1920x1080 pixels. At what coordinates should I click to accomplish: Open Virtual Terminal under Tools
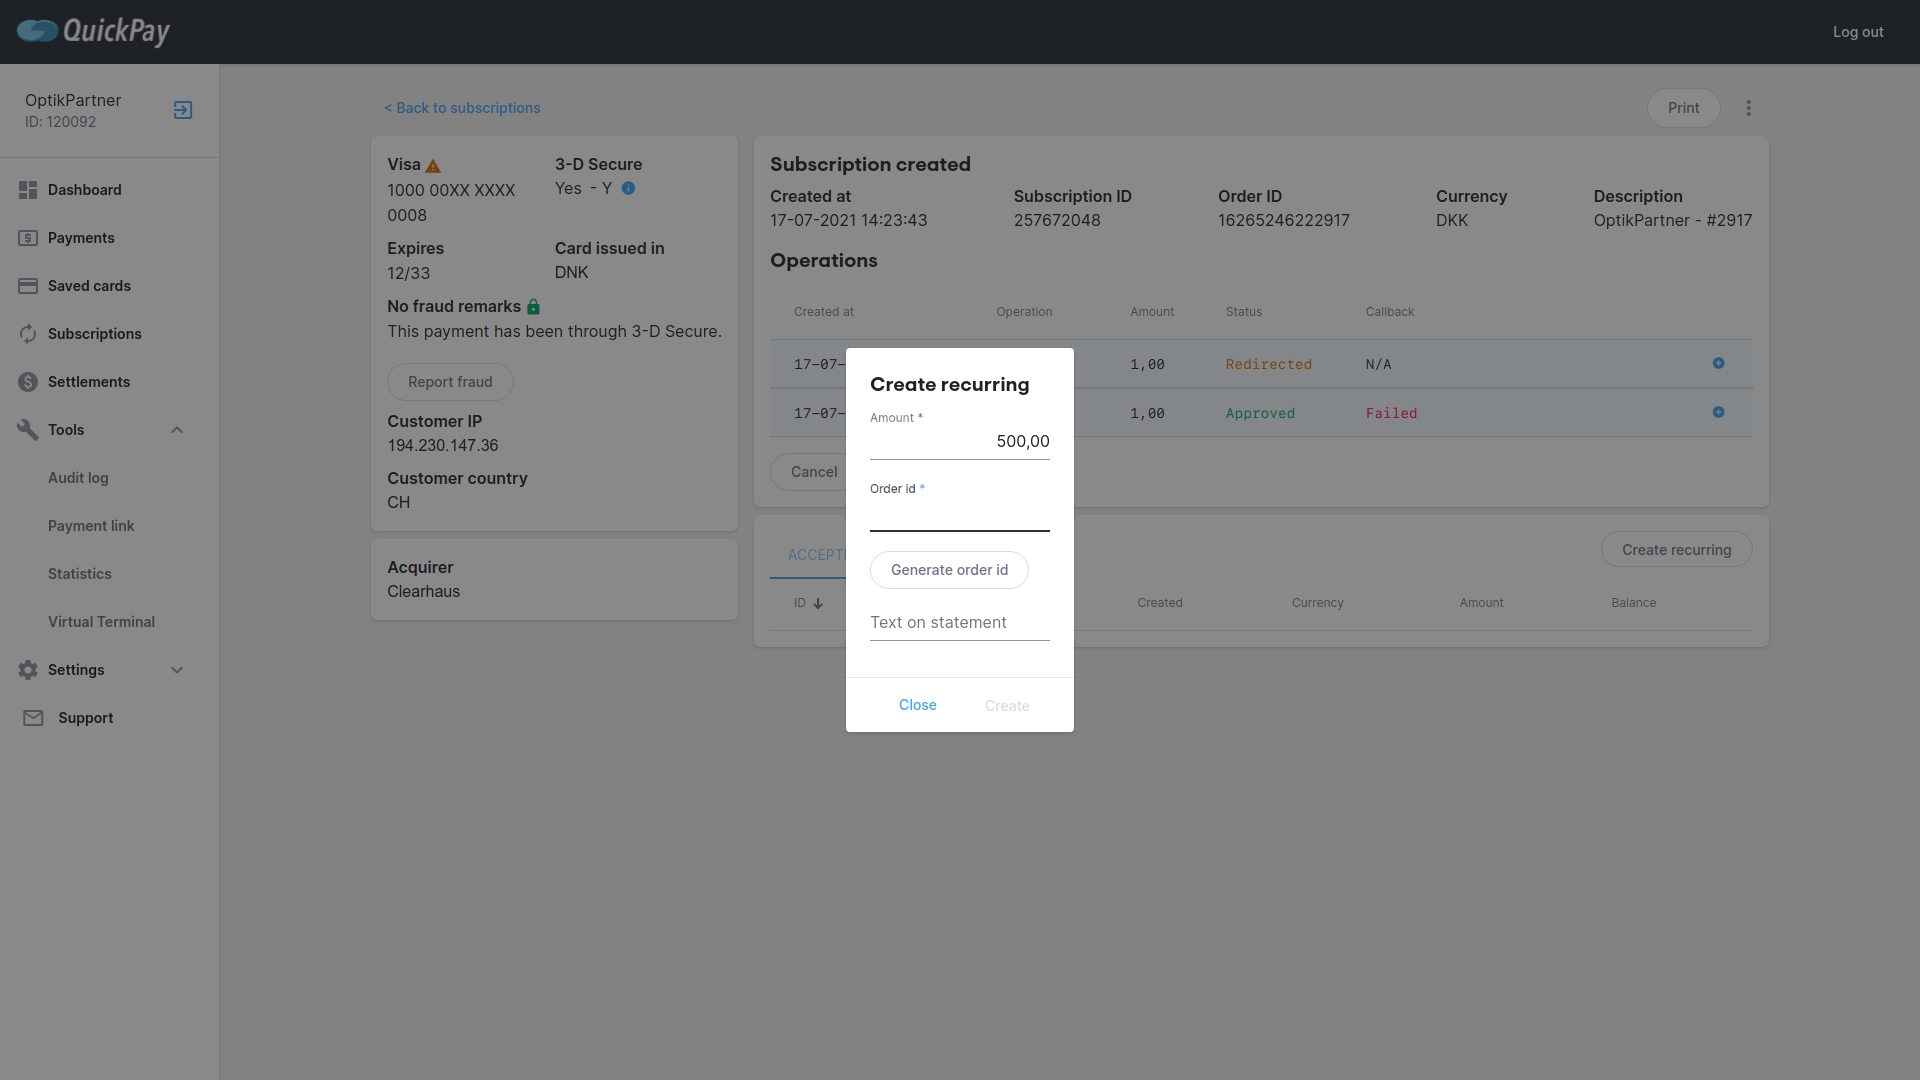101,622
